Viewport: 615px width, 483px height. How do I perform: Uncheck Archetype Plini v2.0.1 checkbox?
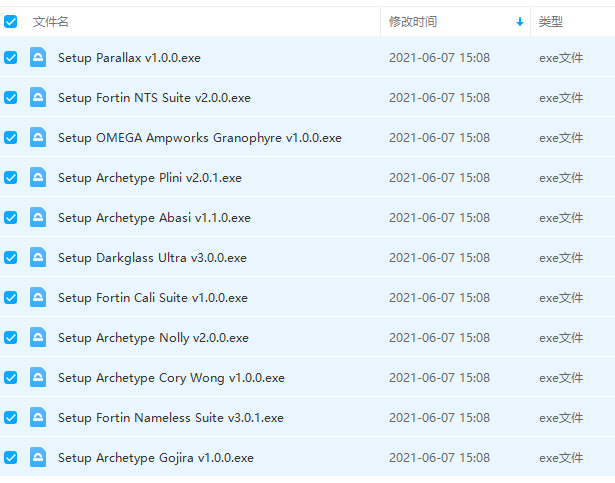coord(11,178)
